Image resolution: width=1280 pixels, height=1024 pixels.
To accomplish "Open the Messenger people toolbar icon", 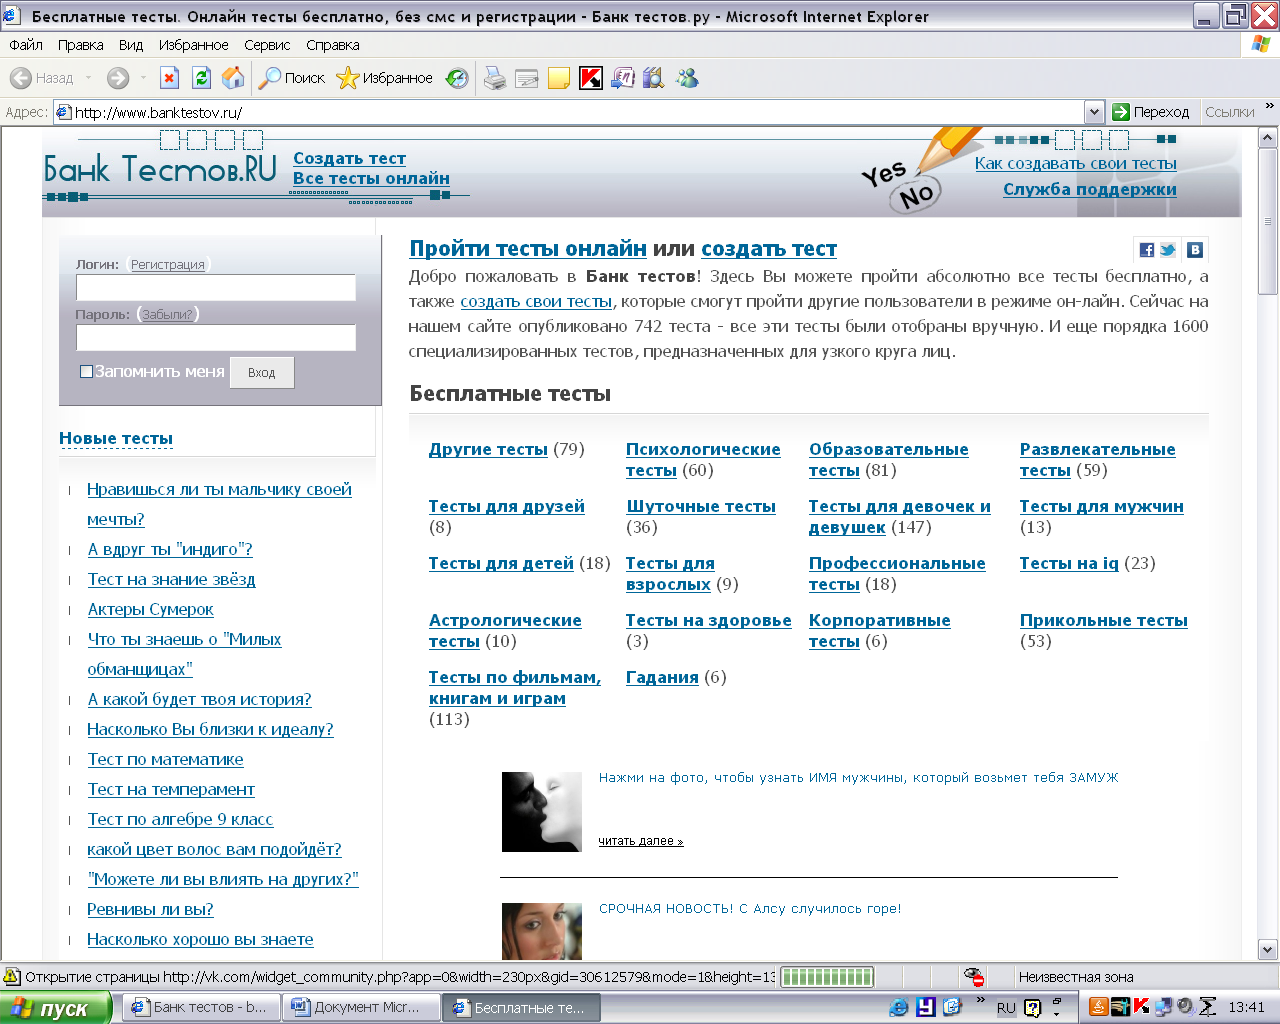I will [687, 78].
